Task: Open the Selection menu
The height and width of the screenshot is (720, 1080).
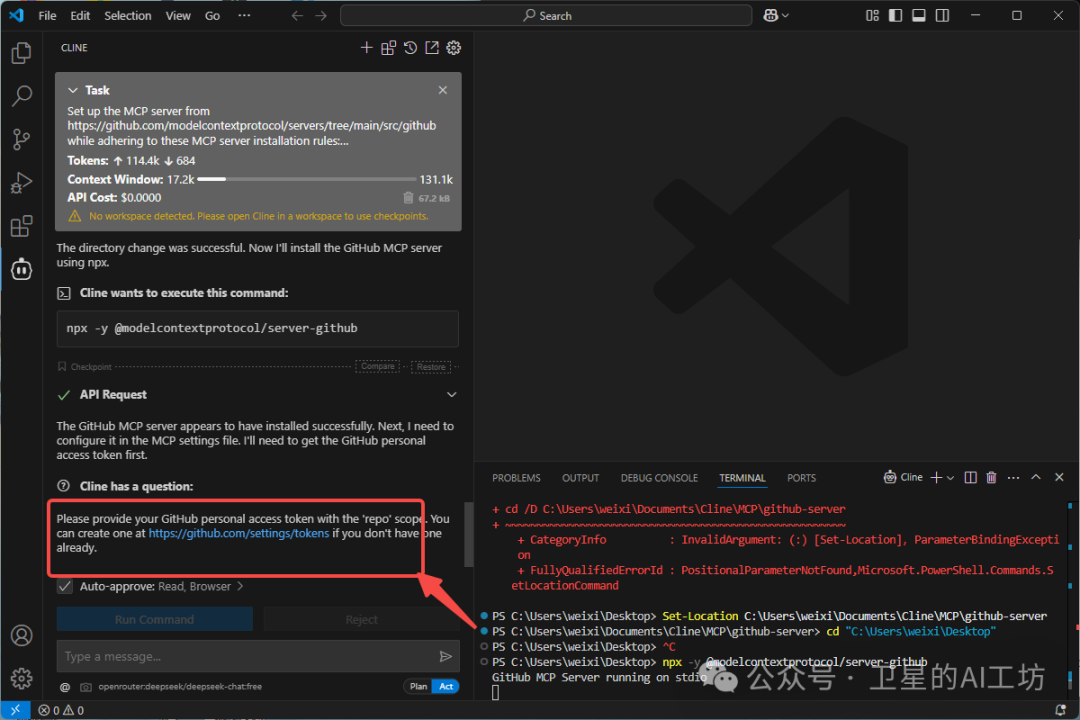Action: 128,16
